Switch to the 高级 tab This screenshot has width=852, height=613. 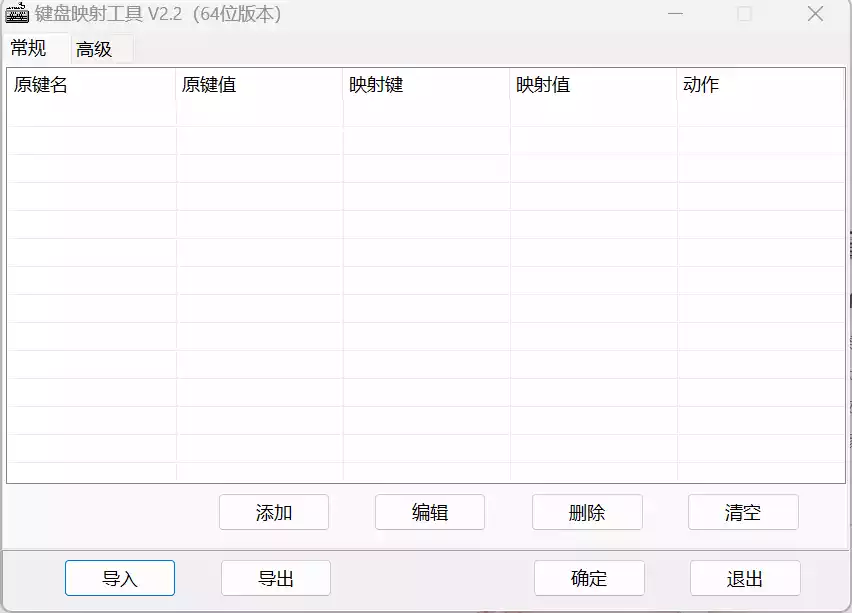click(99, 47)
